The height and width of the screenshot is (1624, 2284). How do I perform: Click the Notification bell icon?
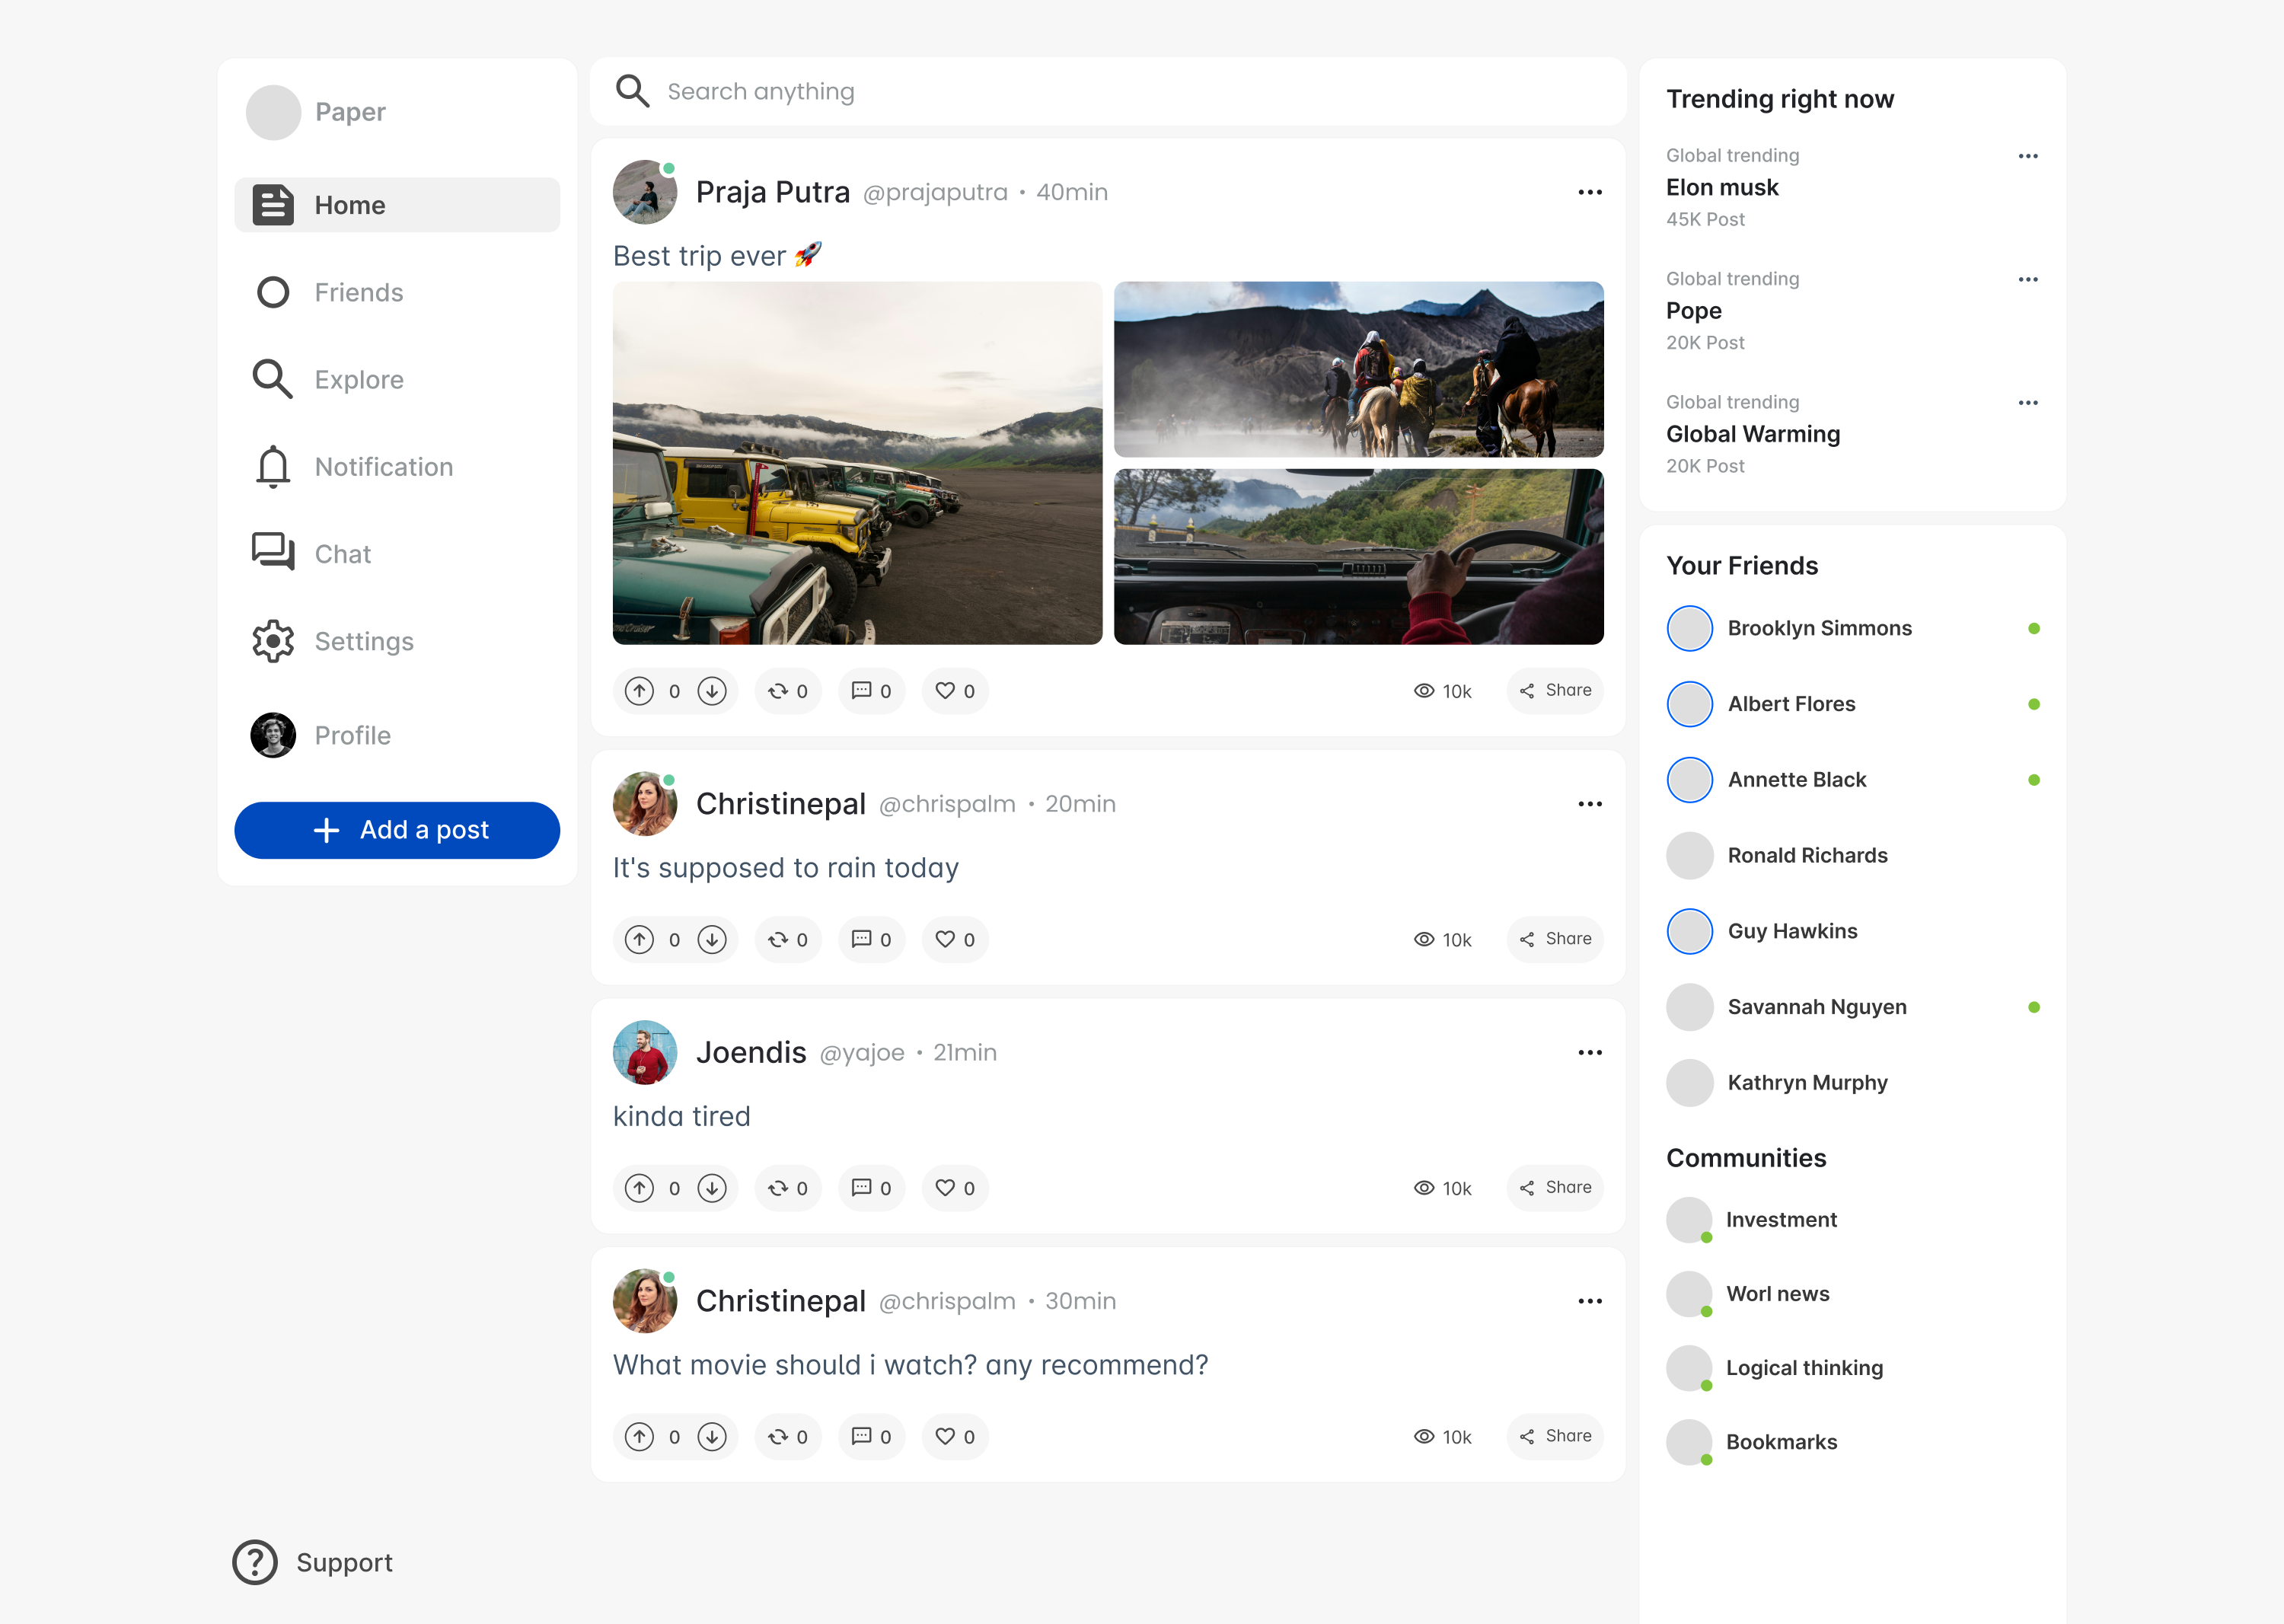(x=272, y=467)
